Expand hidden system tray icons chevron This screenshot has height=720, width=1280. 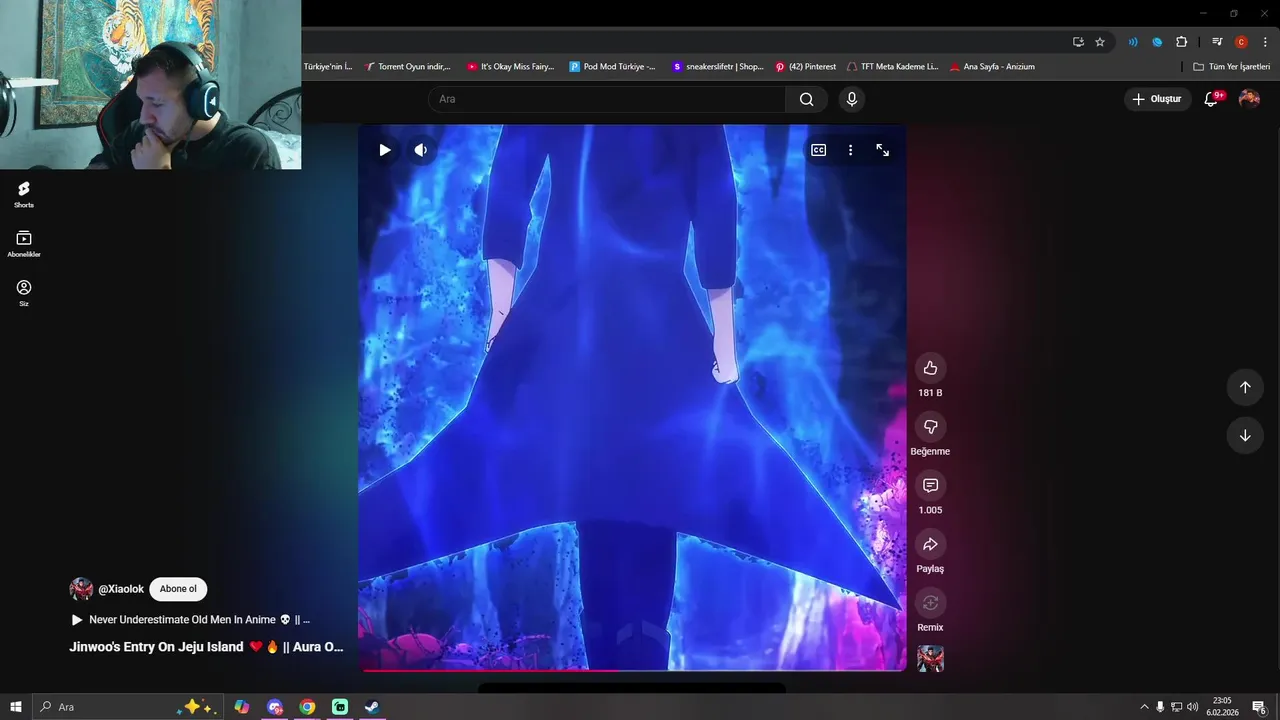coord(1144,707)
